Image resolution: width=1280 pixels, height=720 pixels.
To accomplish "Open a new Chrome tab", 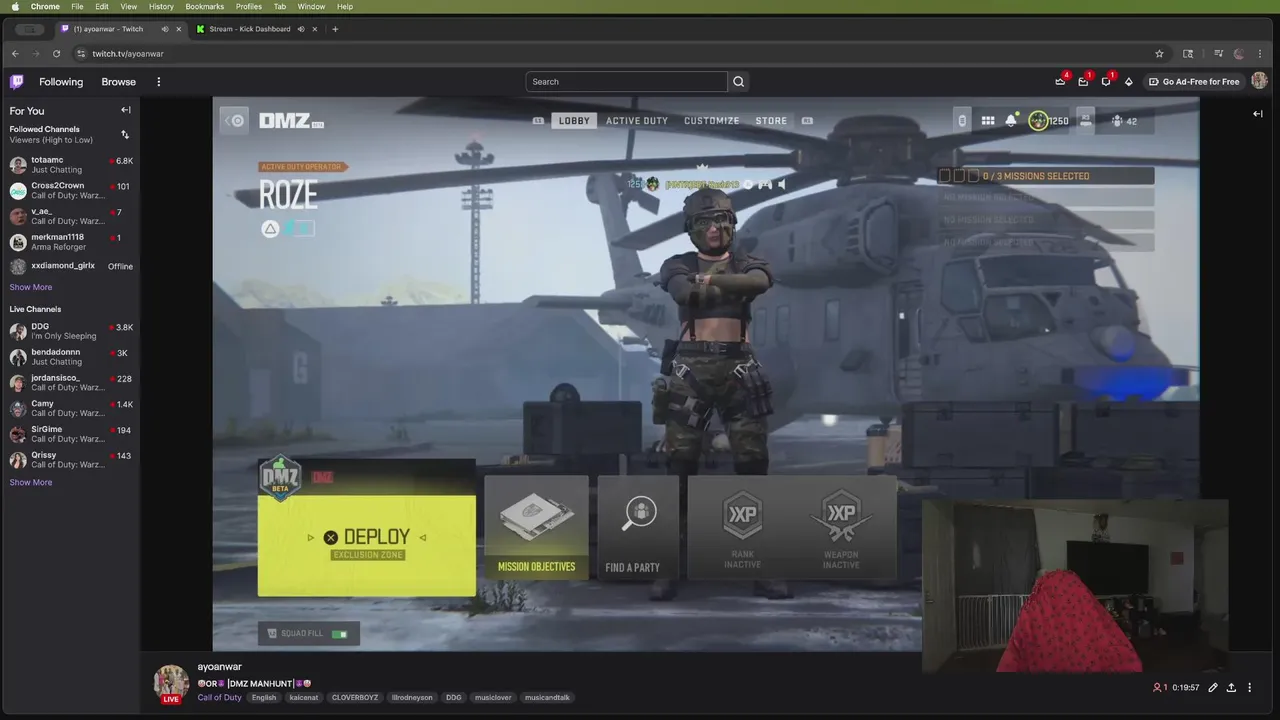I will tap(335, 29).
